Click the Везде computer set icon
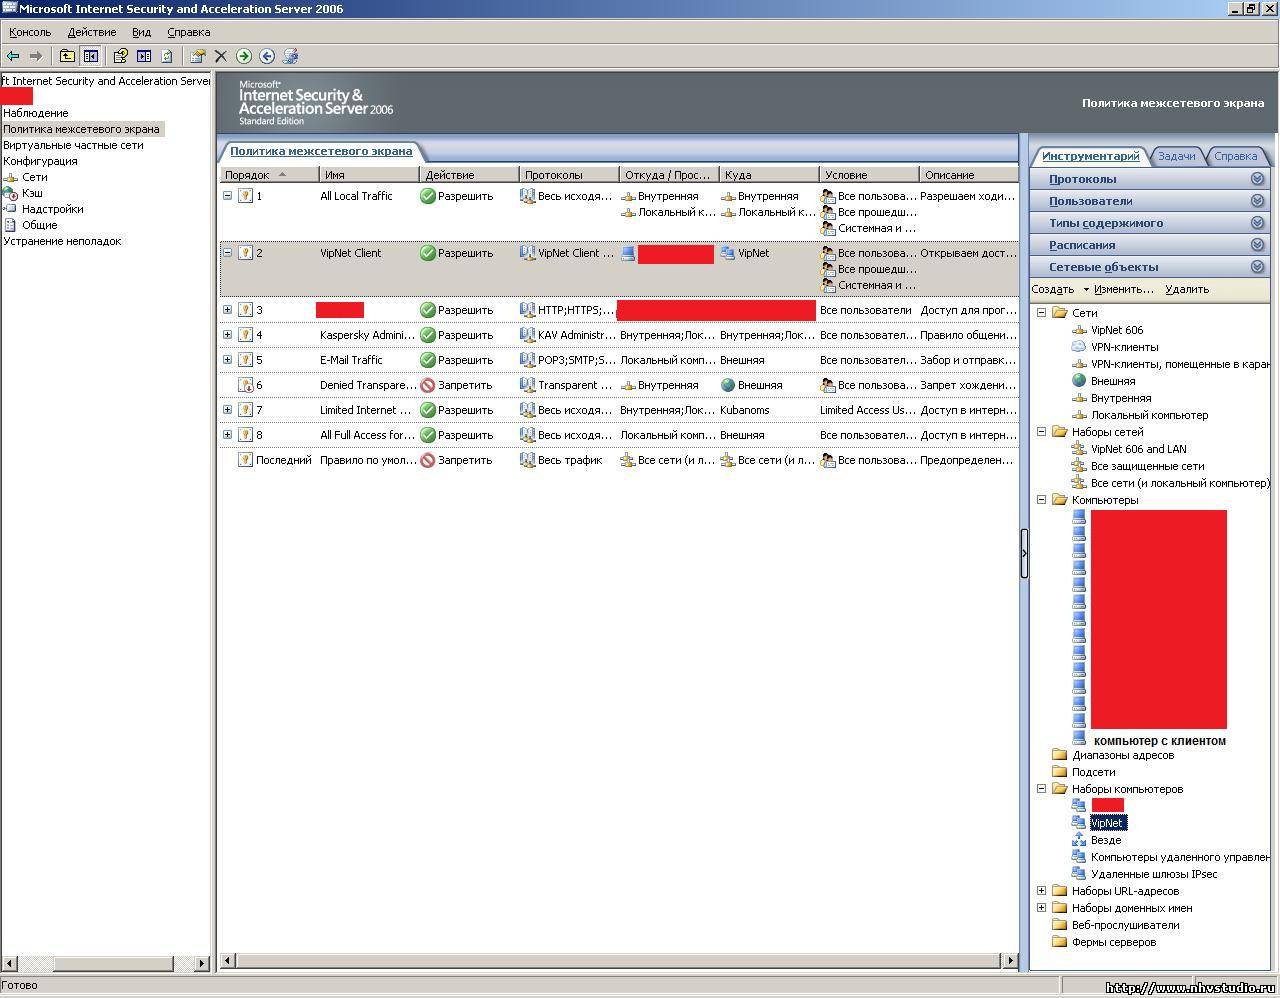The height and width of the screenshot is (998, 1280). coord(1079,840)
